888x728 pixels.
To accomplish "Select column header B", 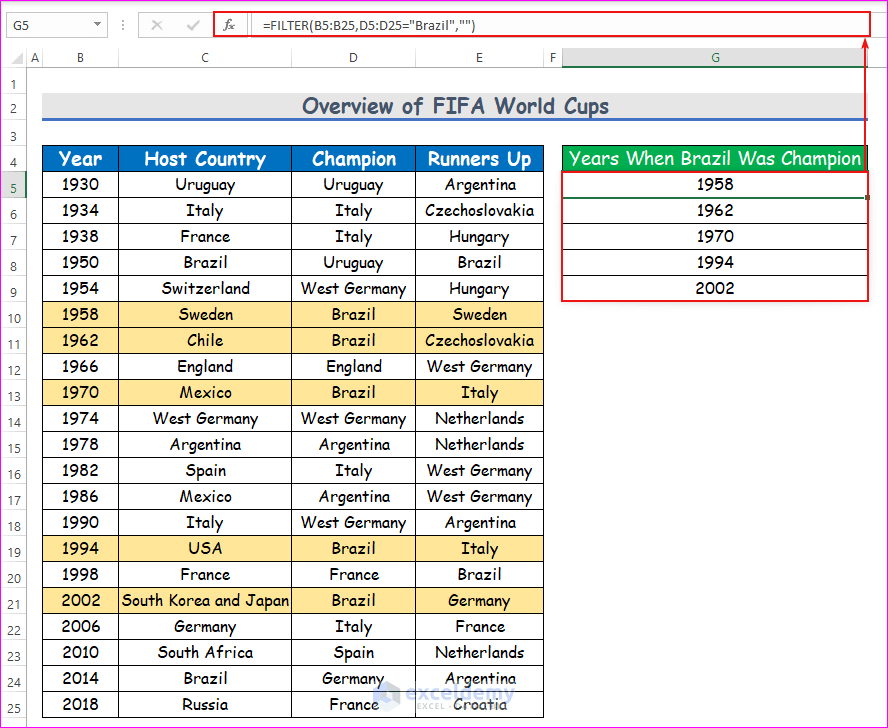I will [x=80, y=57].
